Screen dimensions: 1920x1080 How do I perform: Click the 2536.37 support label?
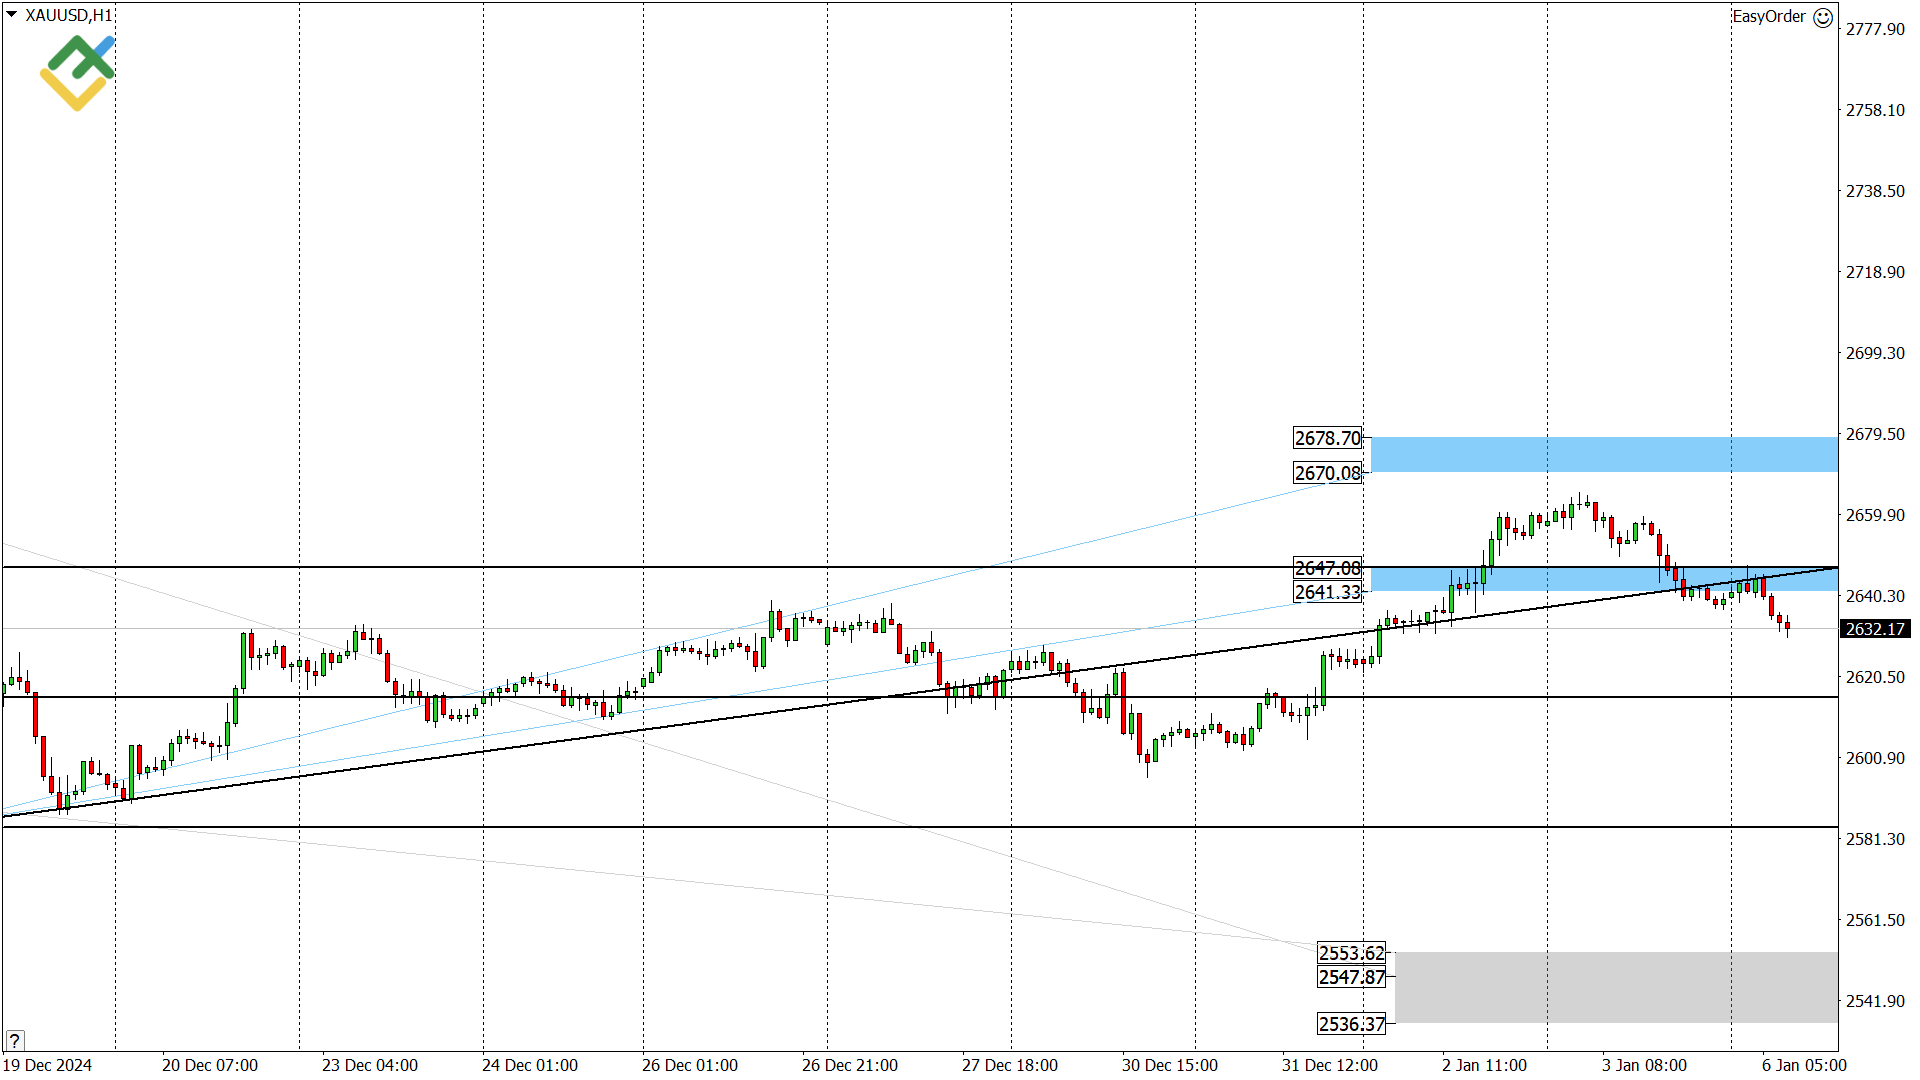tap(1352, 1023)
